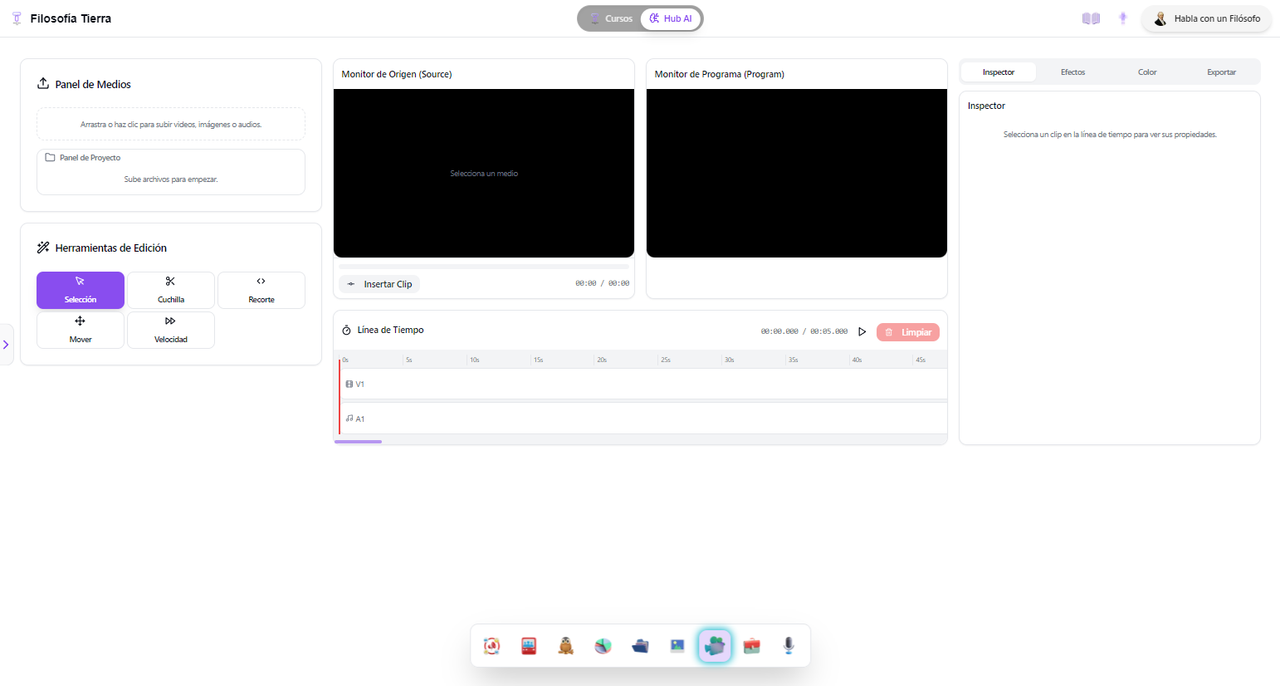Click the purple up-arrow icon in header
The height and width of the screenshot is (686, 1280).
1123,18
